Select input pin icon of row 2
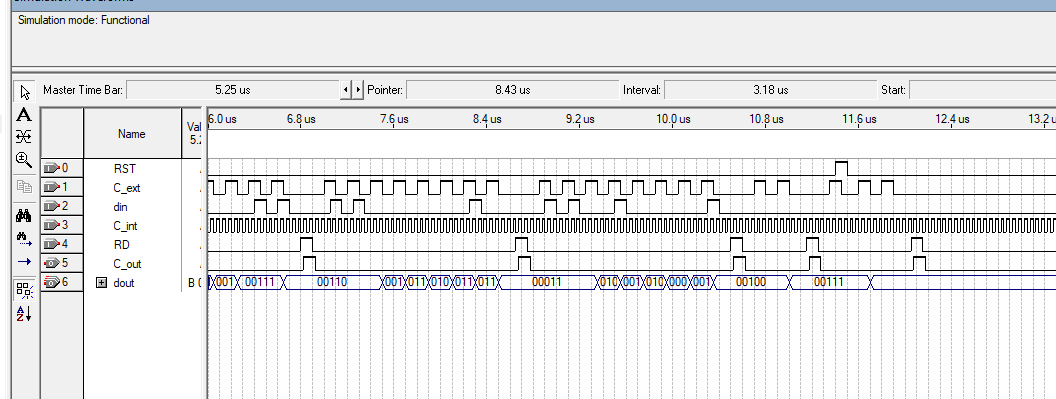The width and height of the screenshot is (1056, 399). (x=52, y=206)
